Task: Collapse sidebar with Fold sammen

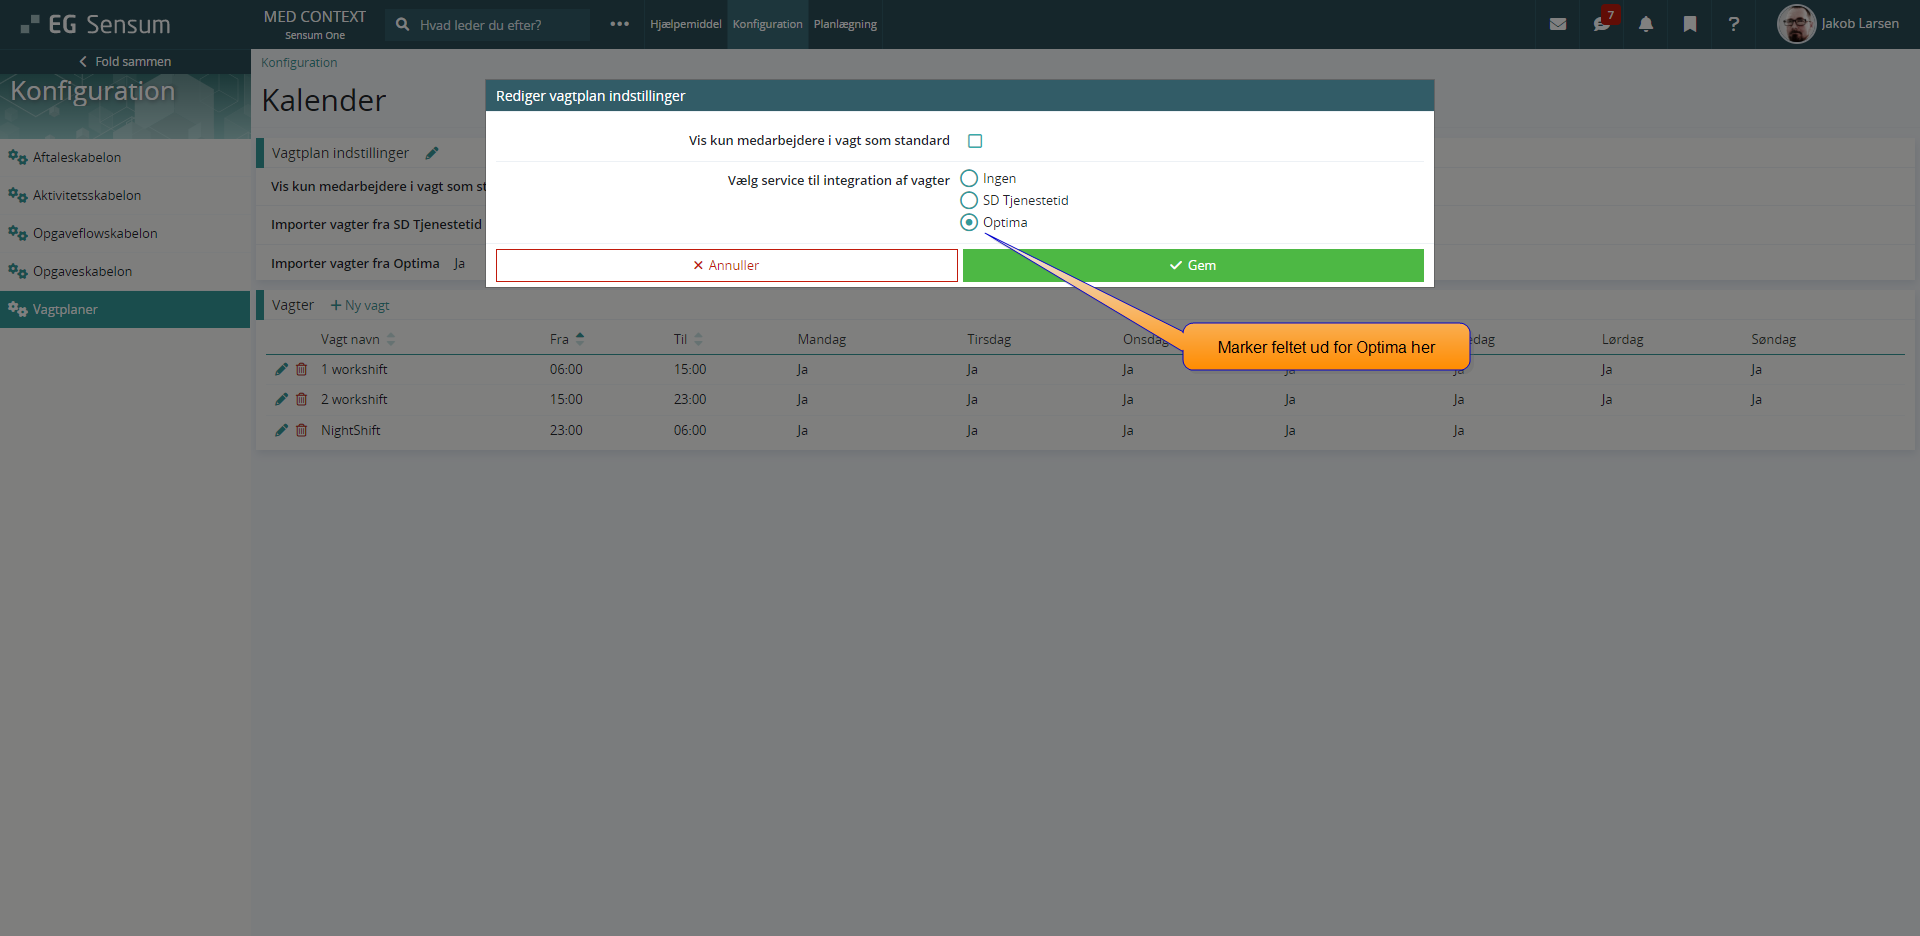Action: click(x=125, y=61)
